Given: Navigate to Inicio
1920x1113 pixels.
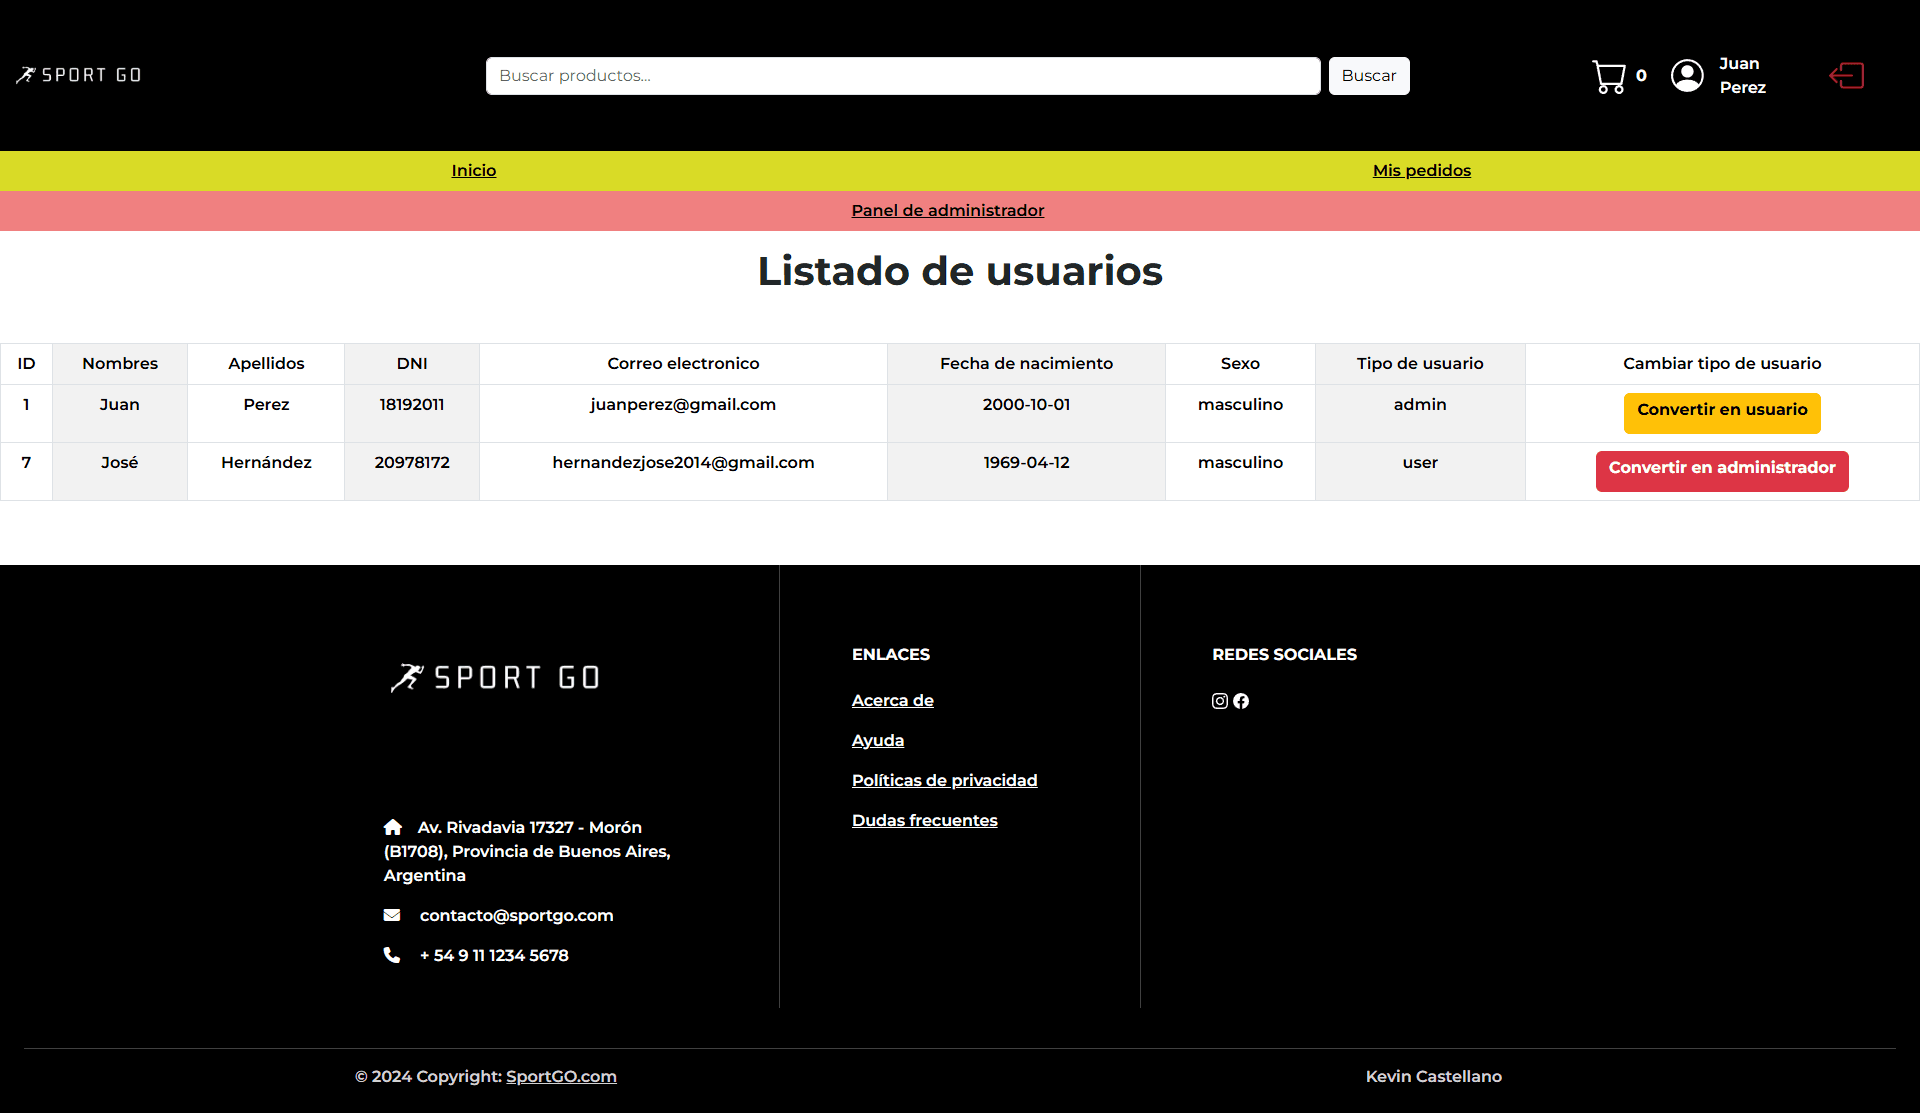Looking at the screenshot, I should [473, 170].
